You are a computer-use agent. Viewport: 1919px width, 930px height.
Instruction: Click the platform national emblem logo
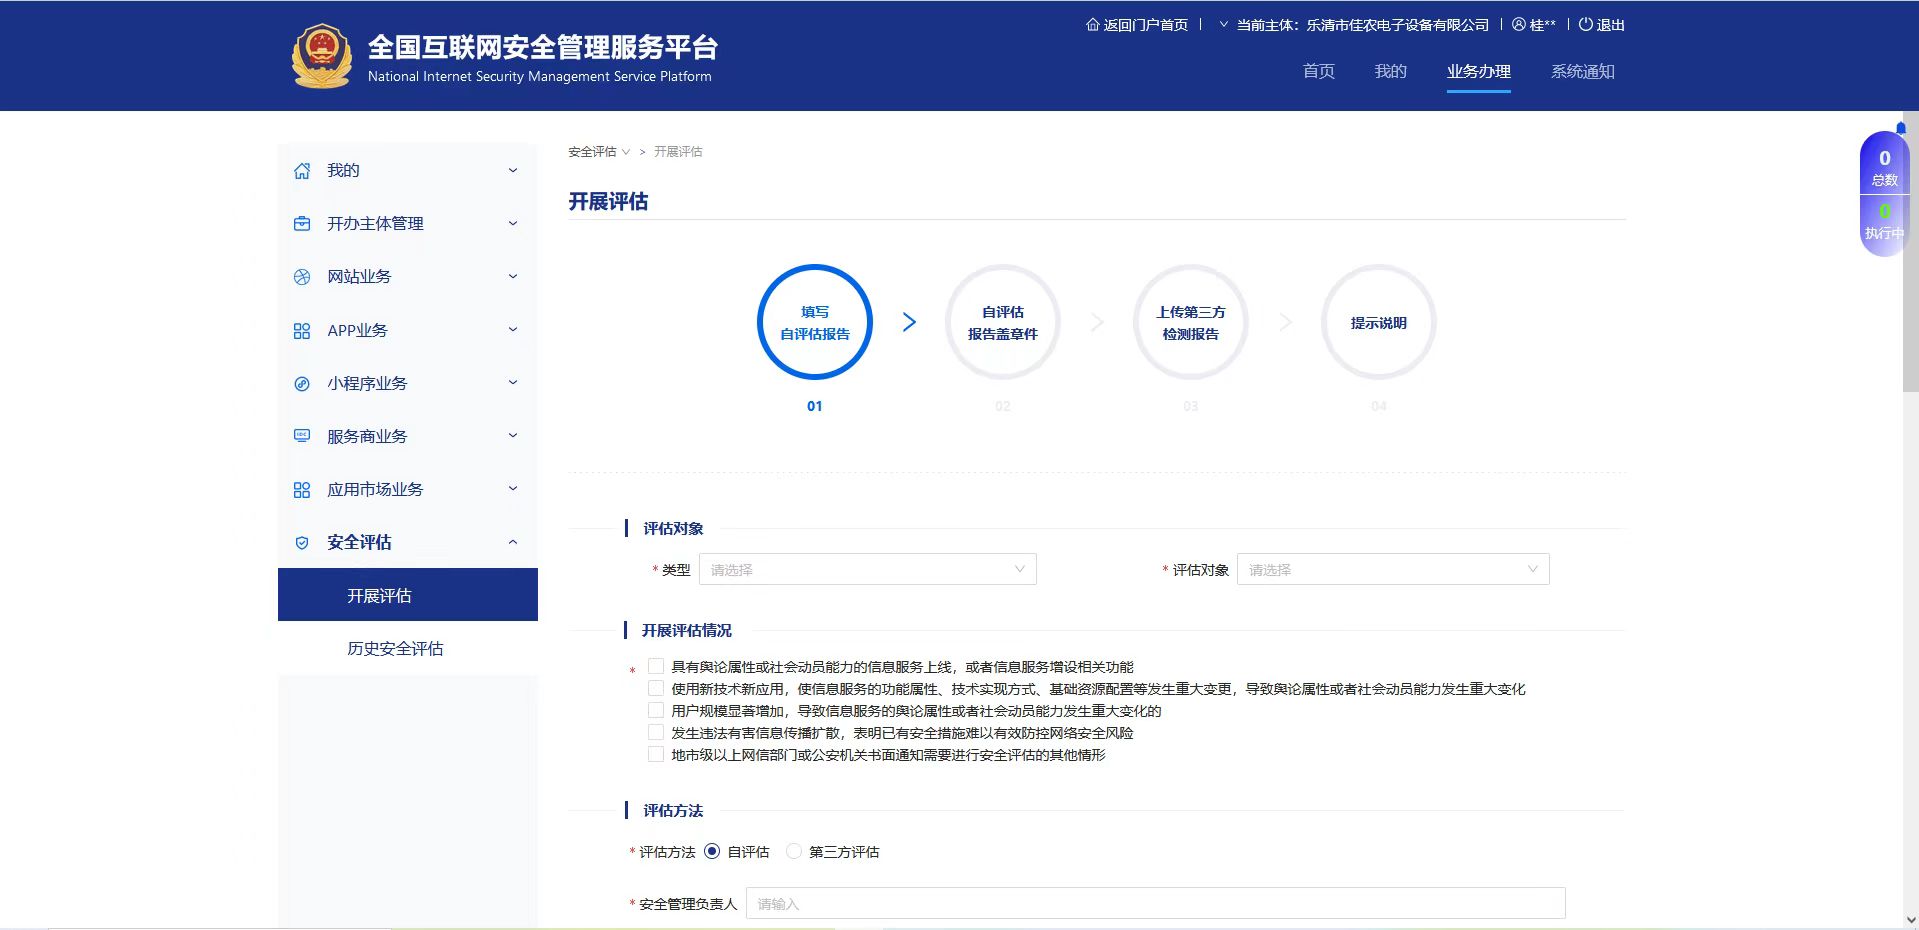tap(320, 55)
